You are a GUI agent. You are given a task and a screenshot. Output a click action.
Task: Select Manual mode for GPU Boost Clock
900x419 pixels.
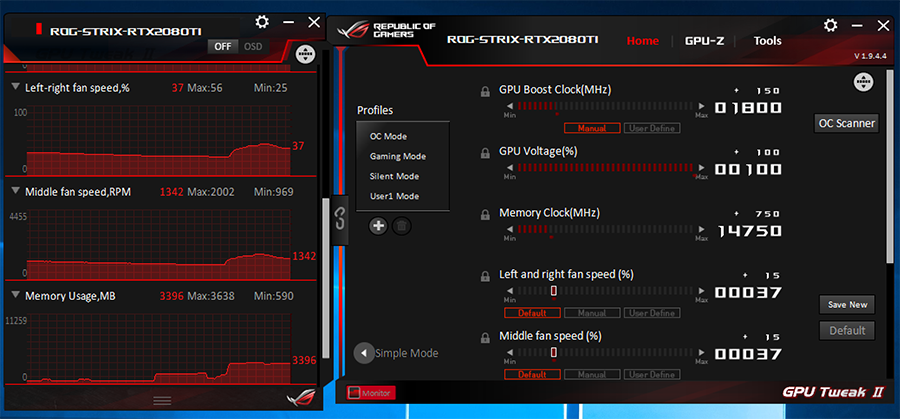coord(592,128)
